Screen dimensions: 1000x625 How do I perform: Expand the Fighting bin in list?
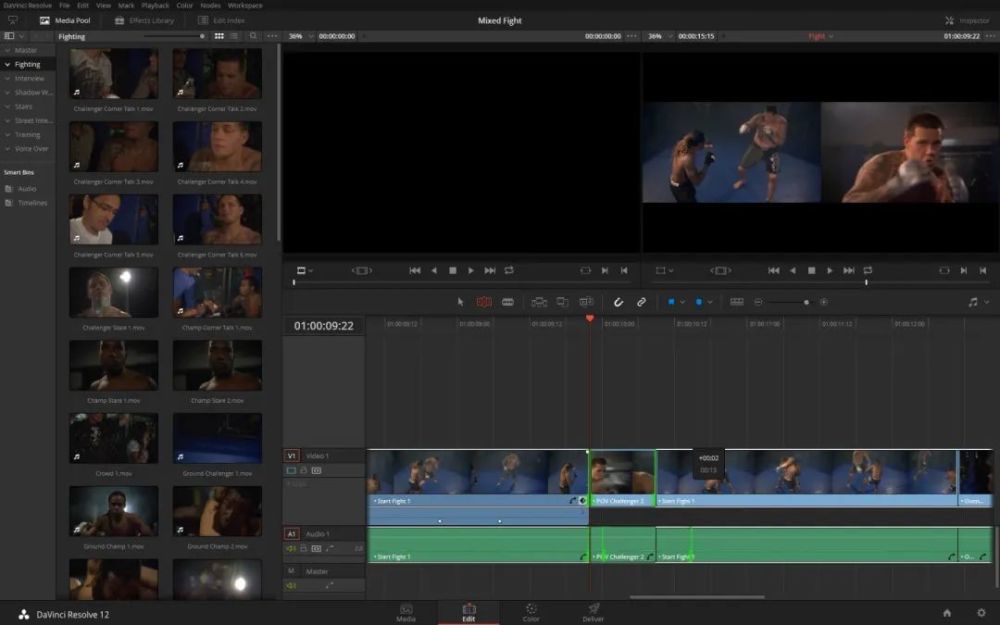[x=7, y=64]
